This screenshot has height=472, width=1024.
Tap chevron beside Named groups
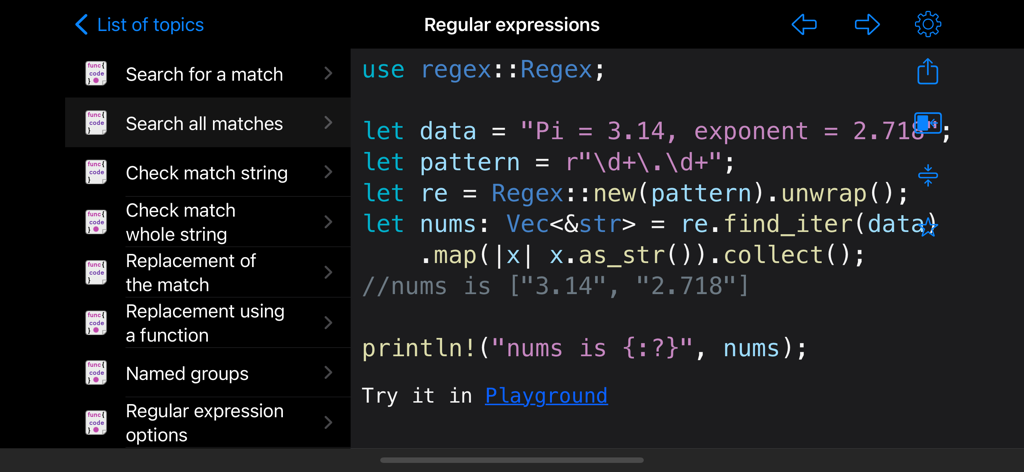(328, 373)
